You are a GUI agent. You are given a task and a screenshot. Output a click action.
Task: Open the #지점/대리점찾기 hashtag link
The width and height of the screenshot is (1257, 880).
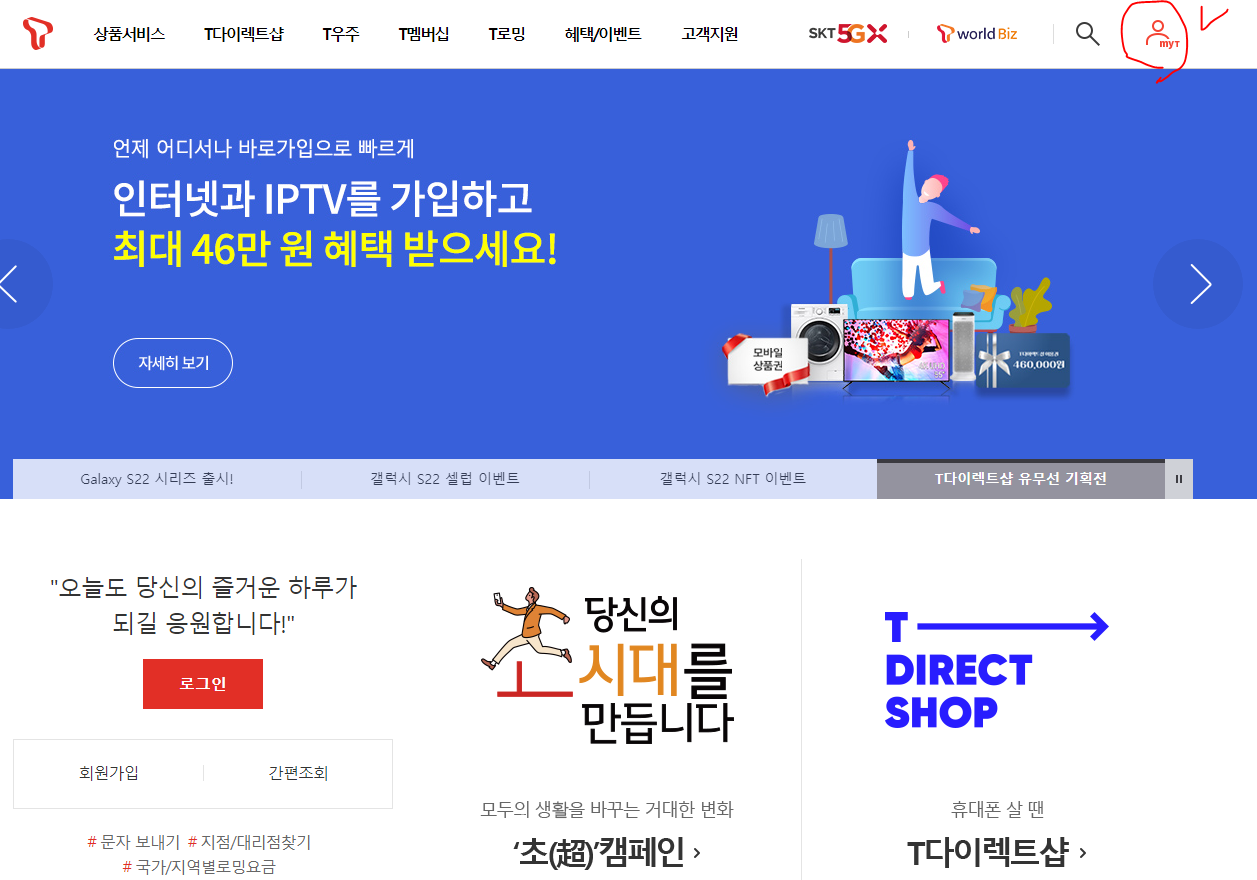click(x=249, y=843)
